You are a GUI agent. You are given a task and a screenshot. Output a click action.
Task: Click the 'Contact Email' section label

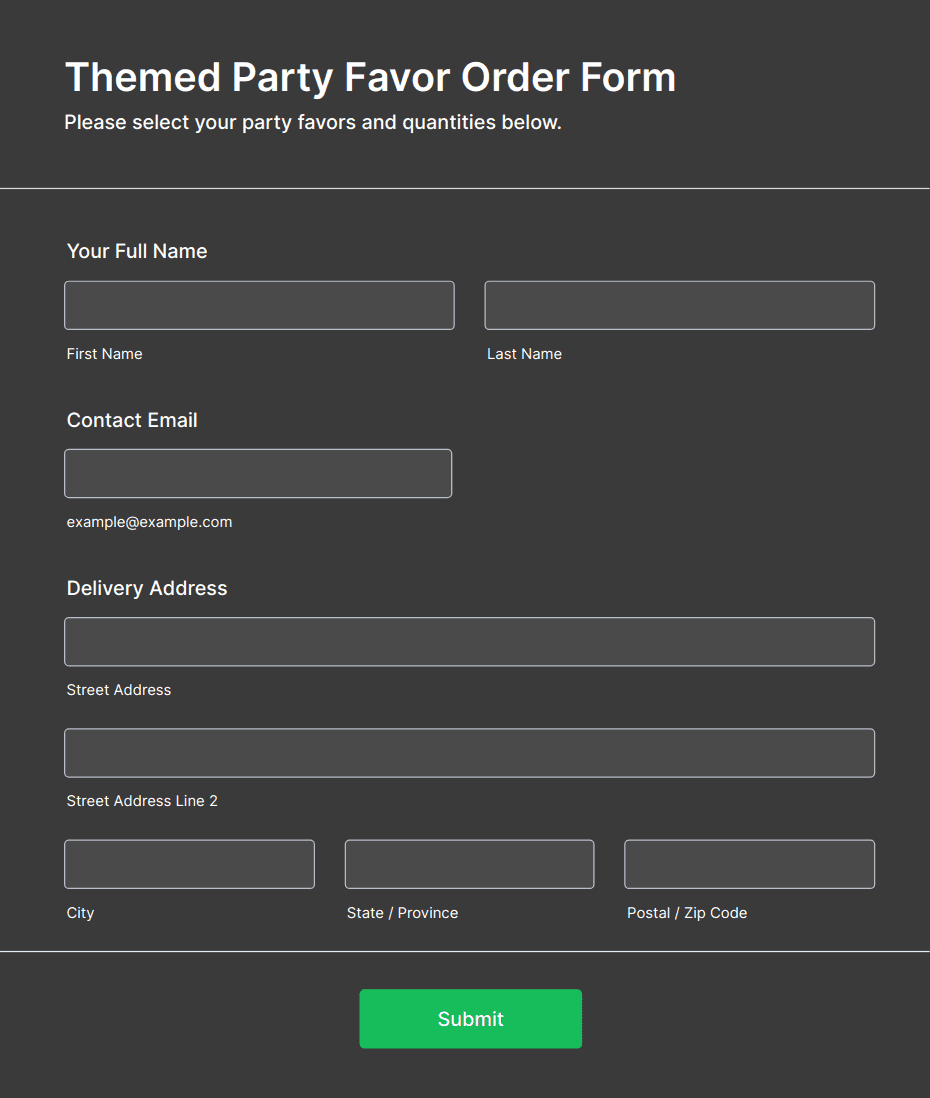click(x=132, y=420)
